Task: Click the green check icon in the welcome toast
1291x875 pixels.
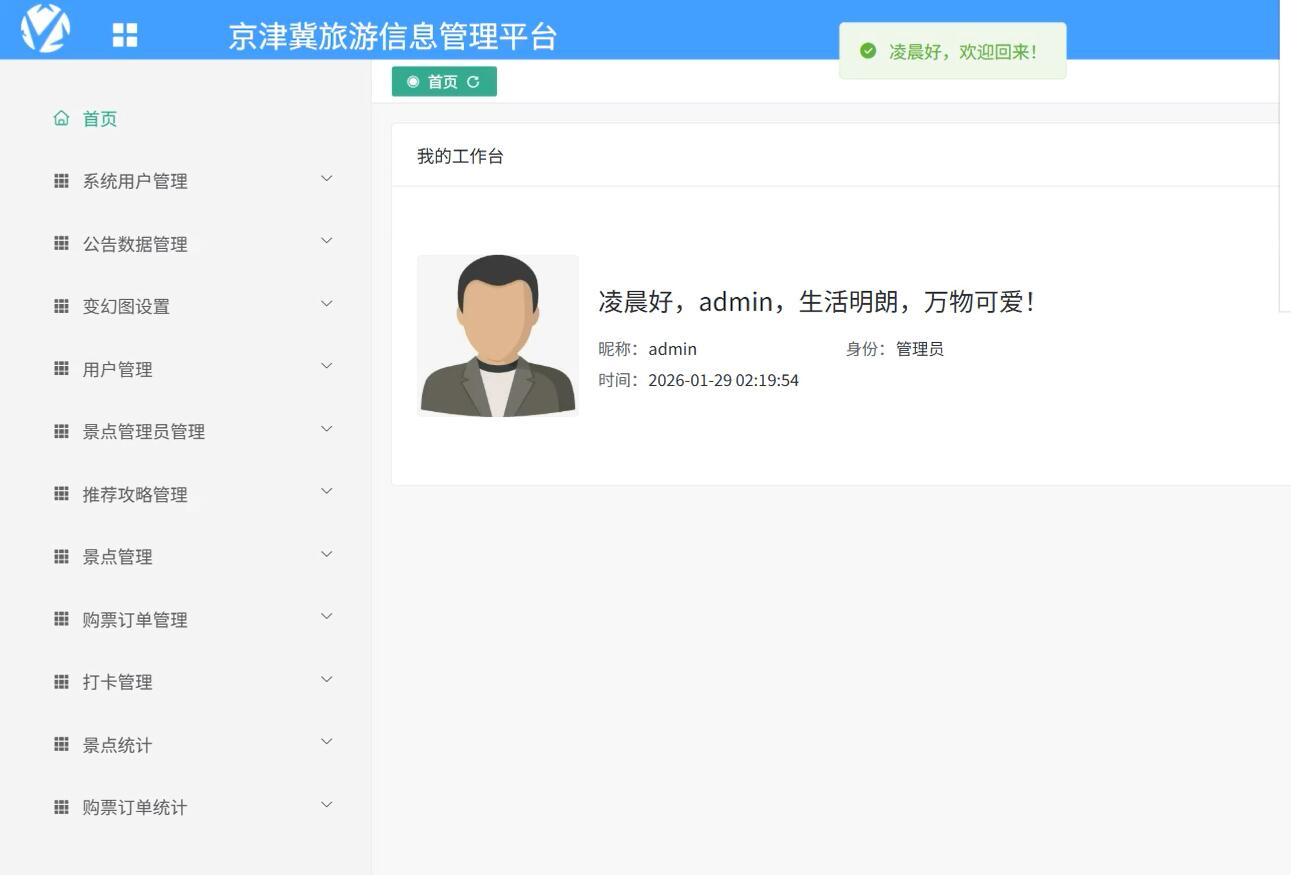Action: (868, 51)
